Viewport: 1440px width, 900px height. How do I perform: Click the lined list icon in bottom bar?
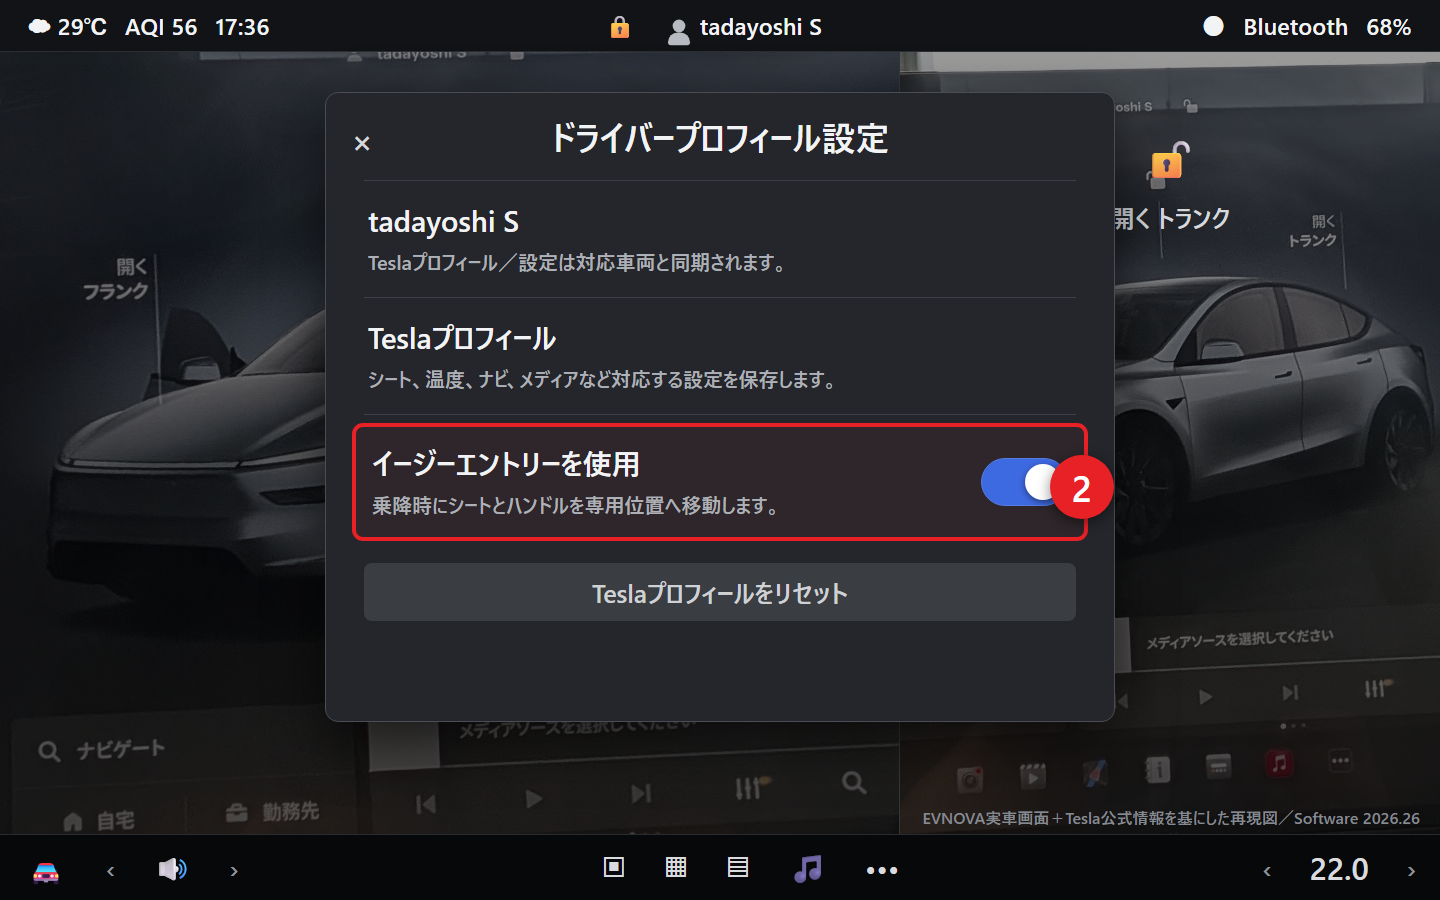pyautogui.click(x=738, y=867)
